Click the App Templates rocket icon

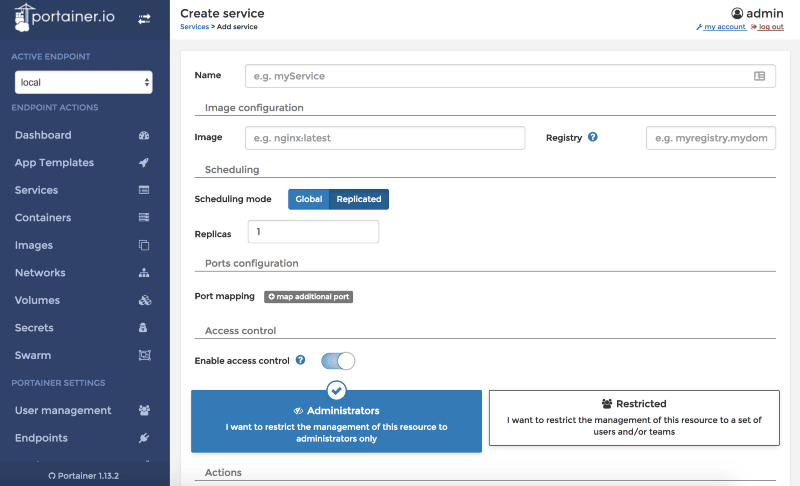point(144,163)
